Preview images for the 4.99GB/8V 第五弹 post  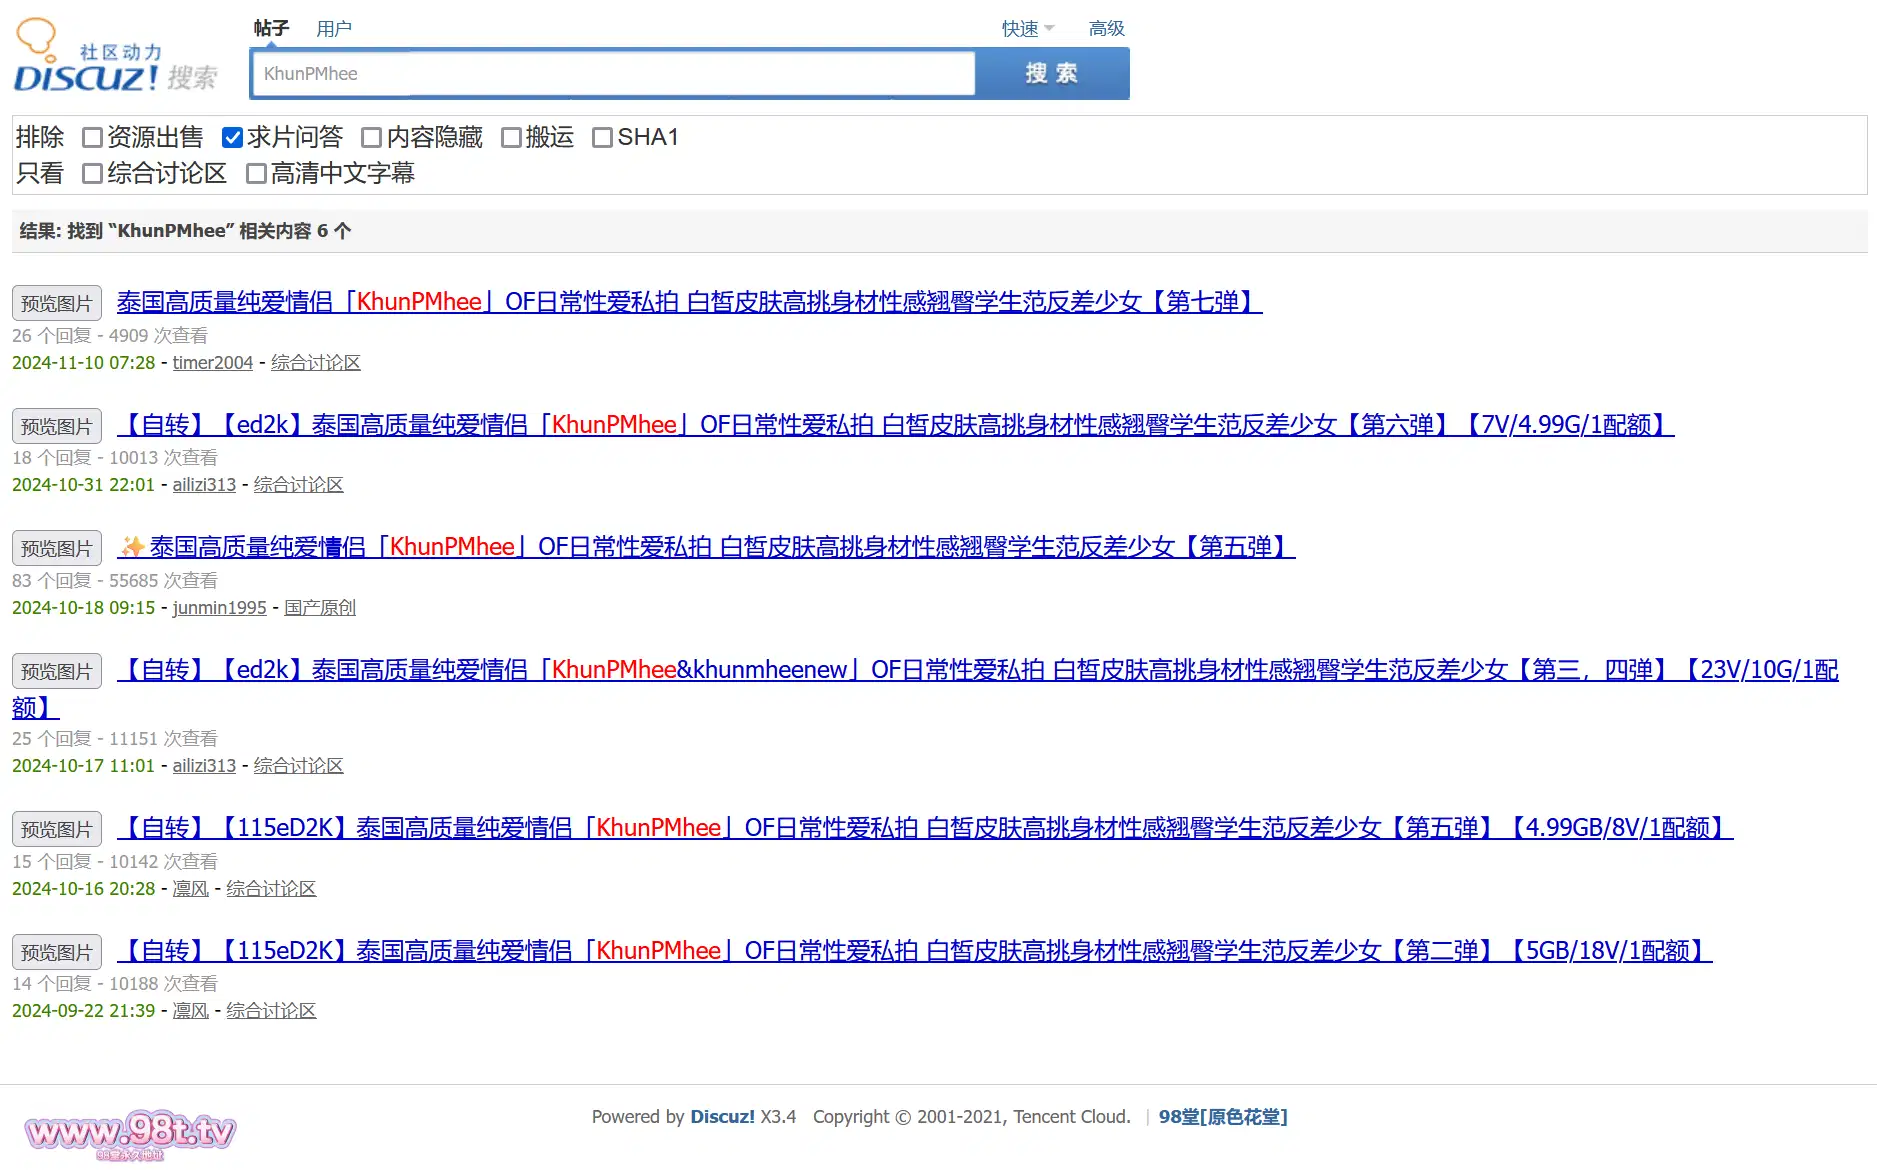(57, 829)
